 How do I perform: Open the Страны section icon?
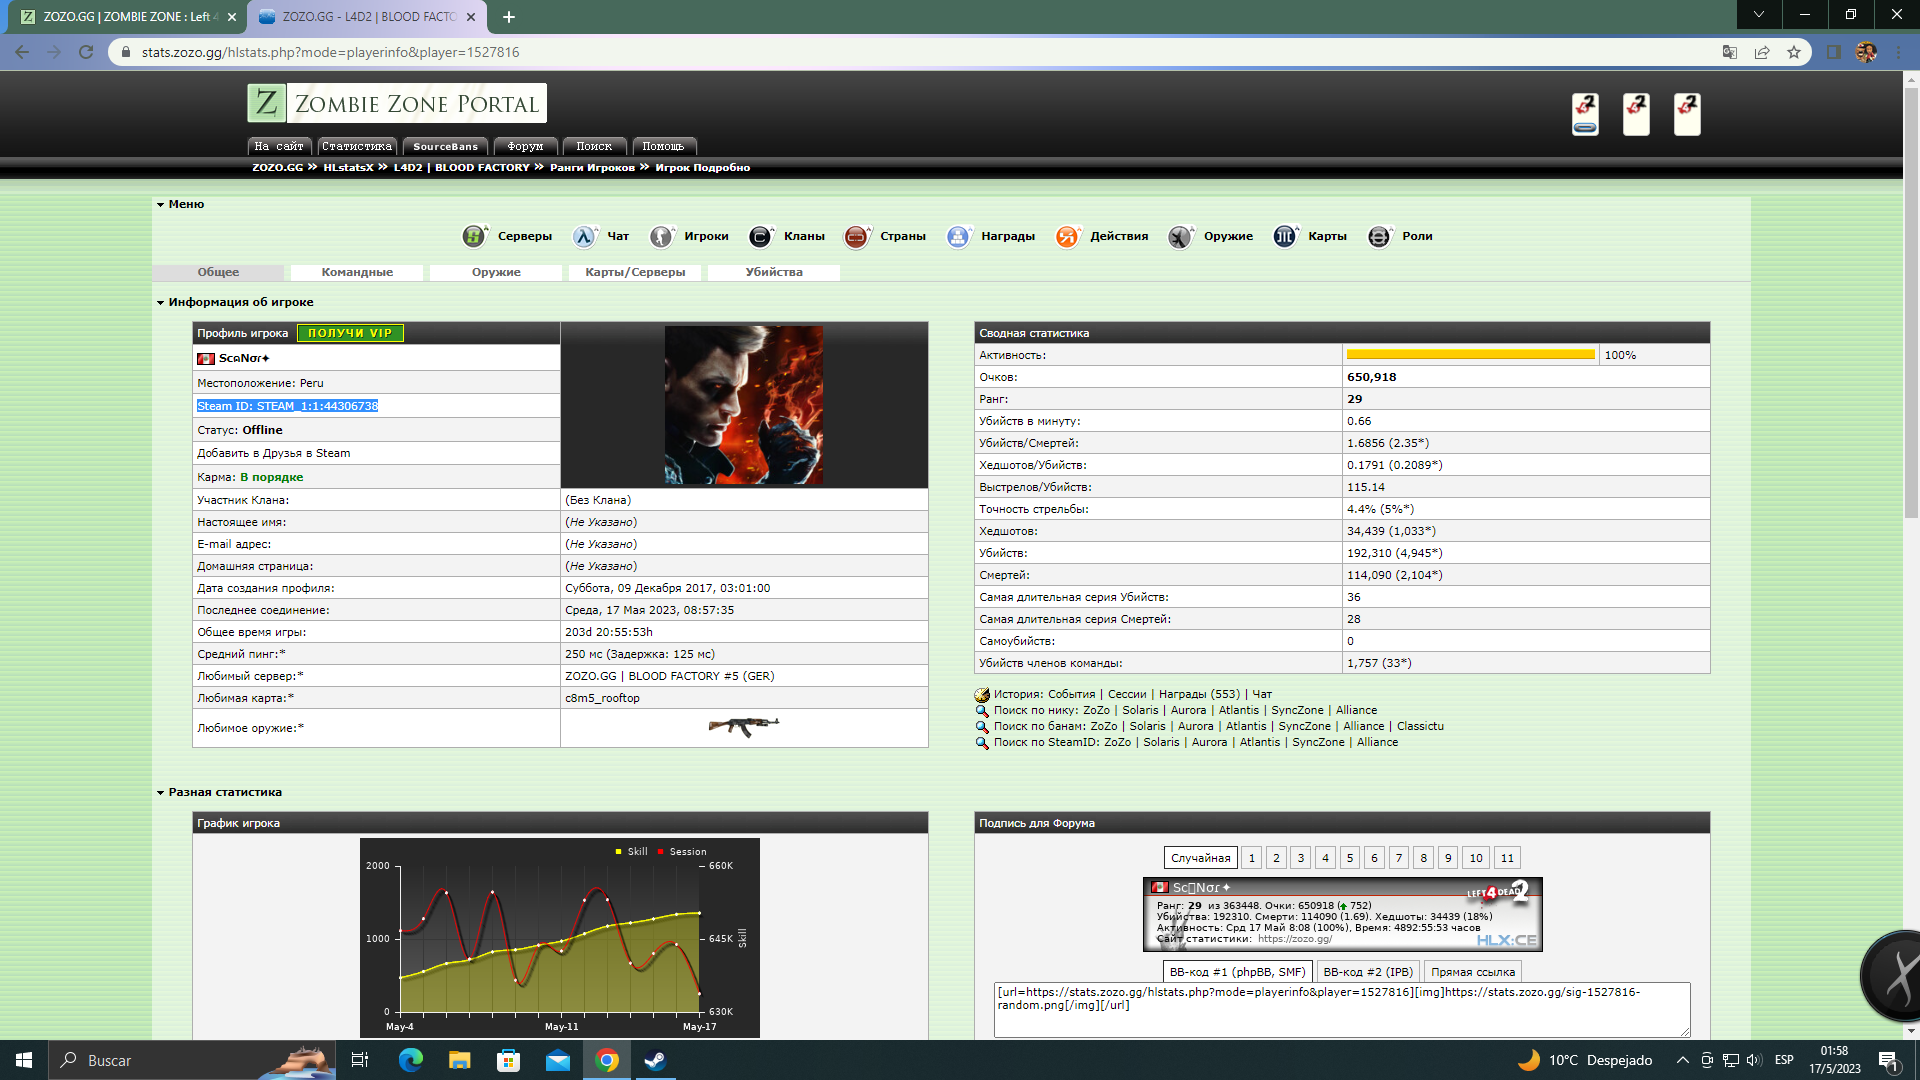[857, 237]
